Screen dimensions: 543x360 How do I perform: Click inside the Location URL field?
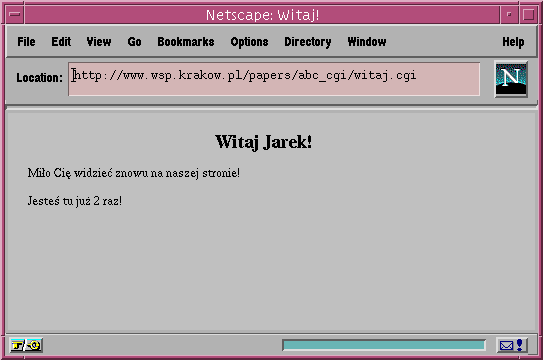click(274, 79)
